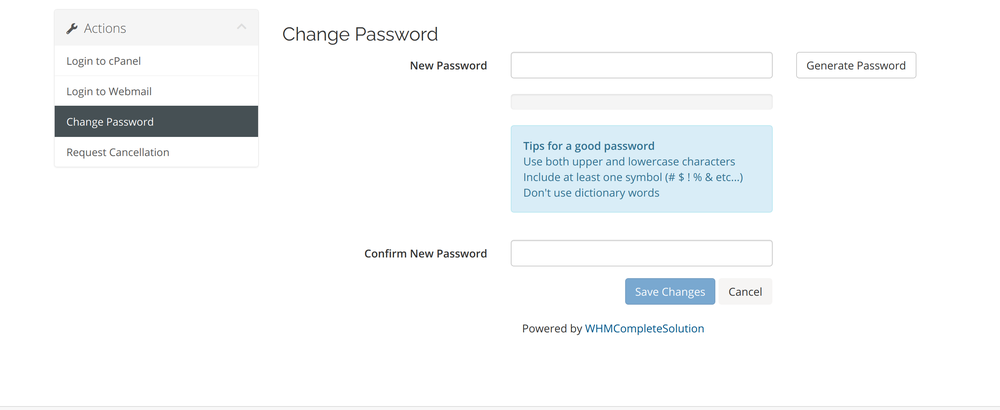Click the Don't use dictionary words tip

(591, 193)
